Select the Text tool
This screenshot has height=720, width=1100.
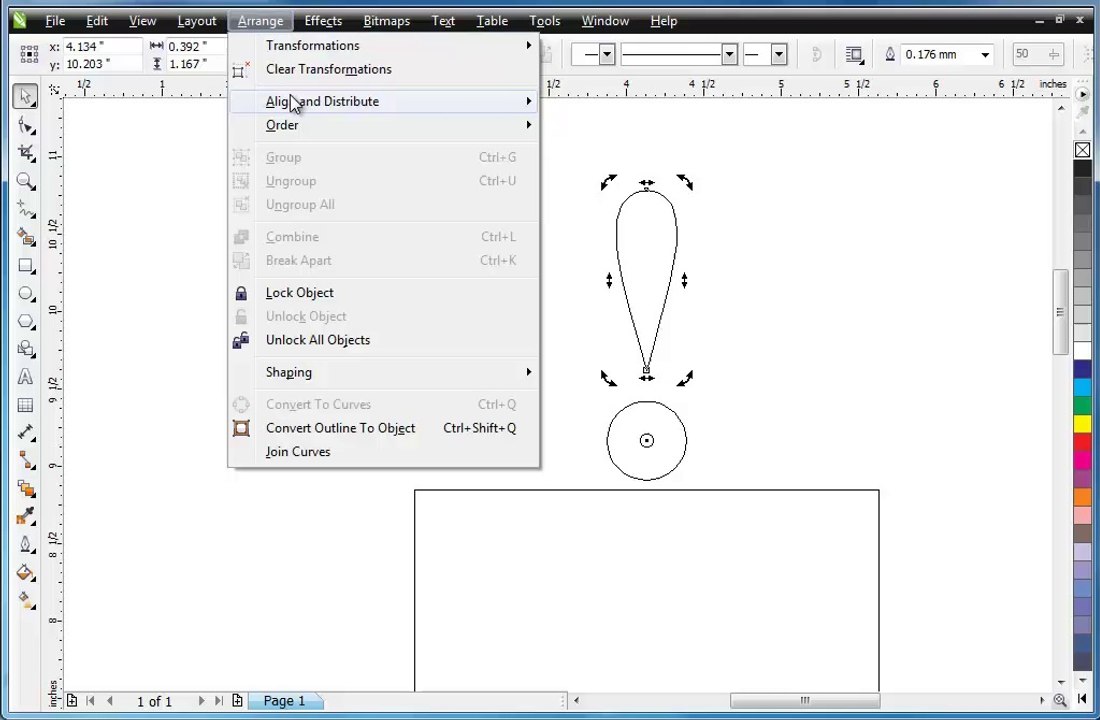click(26, 377)
